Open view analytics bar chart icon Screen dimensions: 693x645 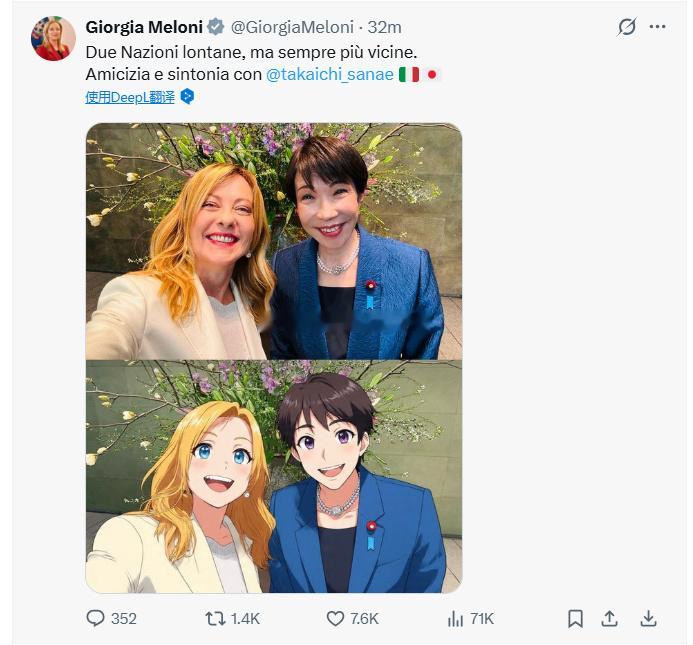(455, 619)
